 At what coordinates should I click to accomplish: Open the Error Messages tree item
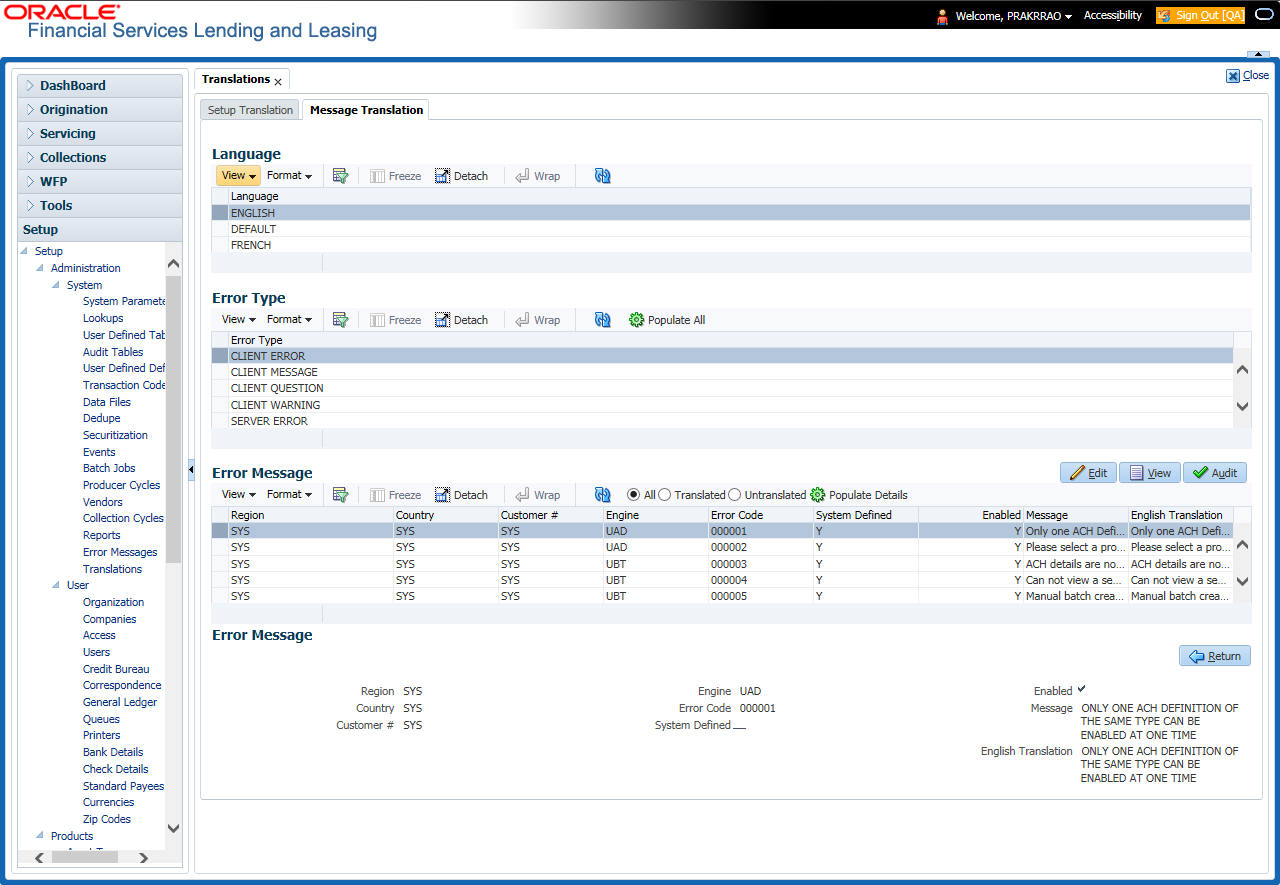pos(120,552)
